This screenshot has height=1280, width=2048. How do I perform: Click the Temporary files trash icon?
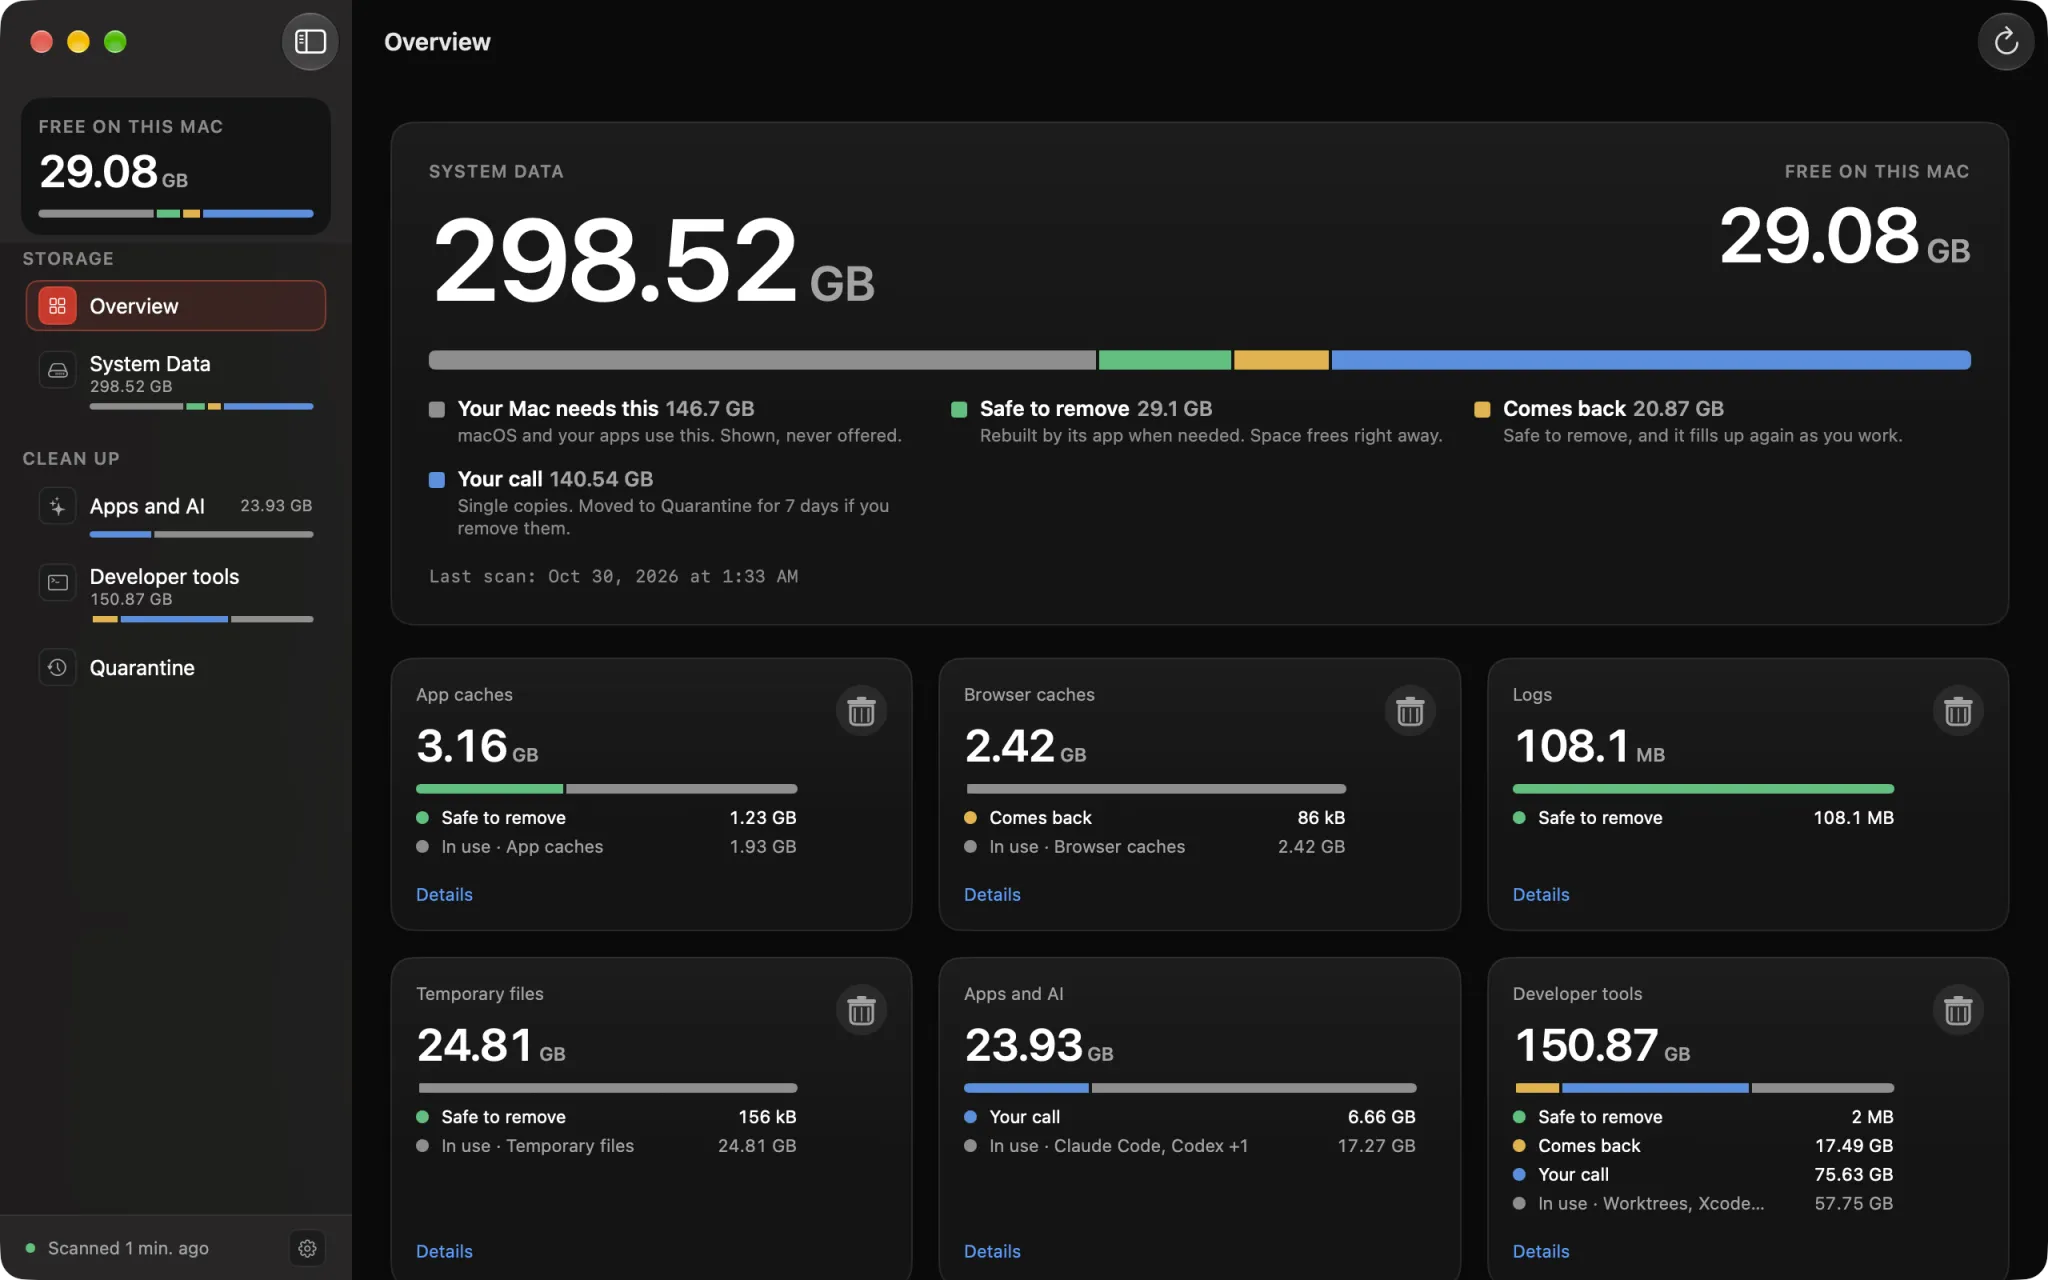click(x=861, y=1010)
